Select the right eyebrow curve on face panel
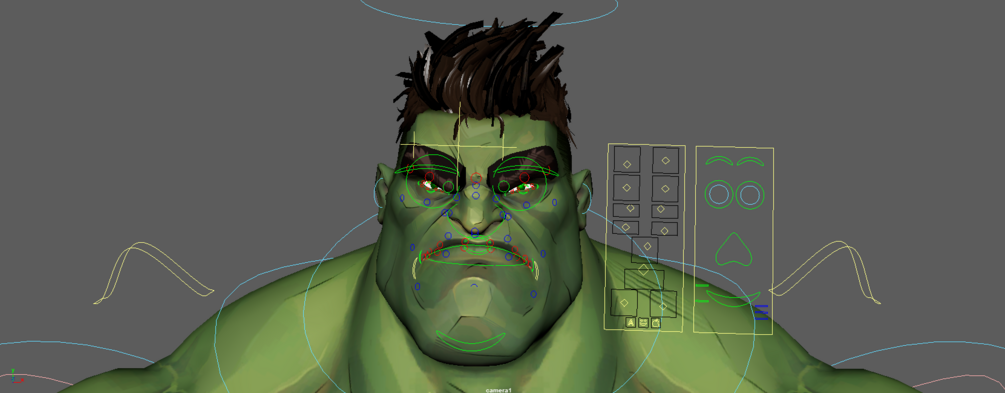This screenshot has height=393, width=1005. coord(750,160)
